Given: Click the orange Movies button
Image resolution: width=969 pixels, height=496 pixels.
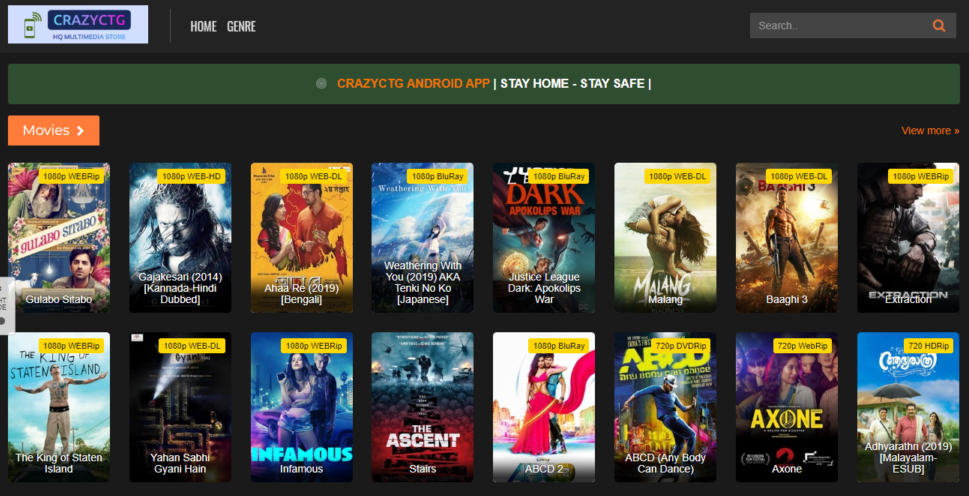Looking at the screenshot, I should click(54, 130).
